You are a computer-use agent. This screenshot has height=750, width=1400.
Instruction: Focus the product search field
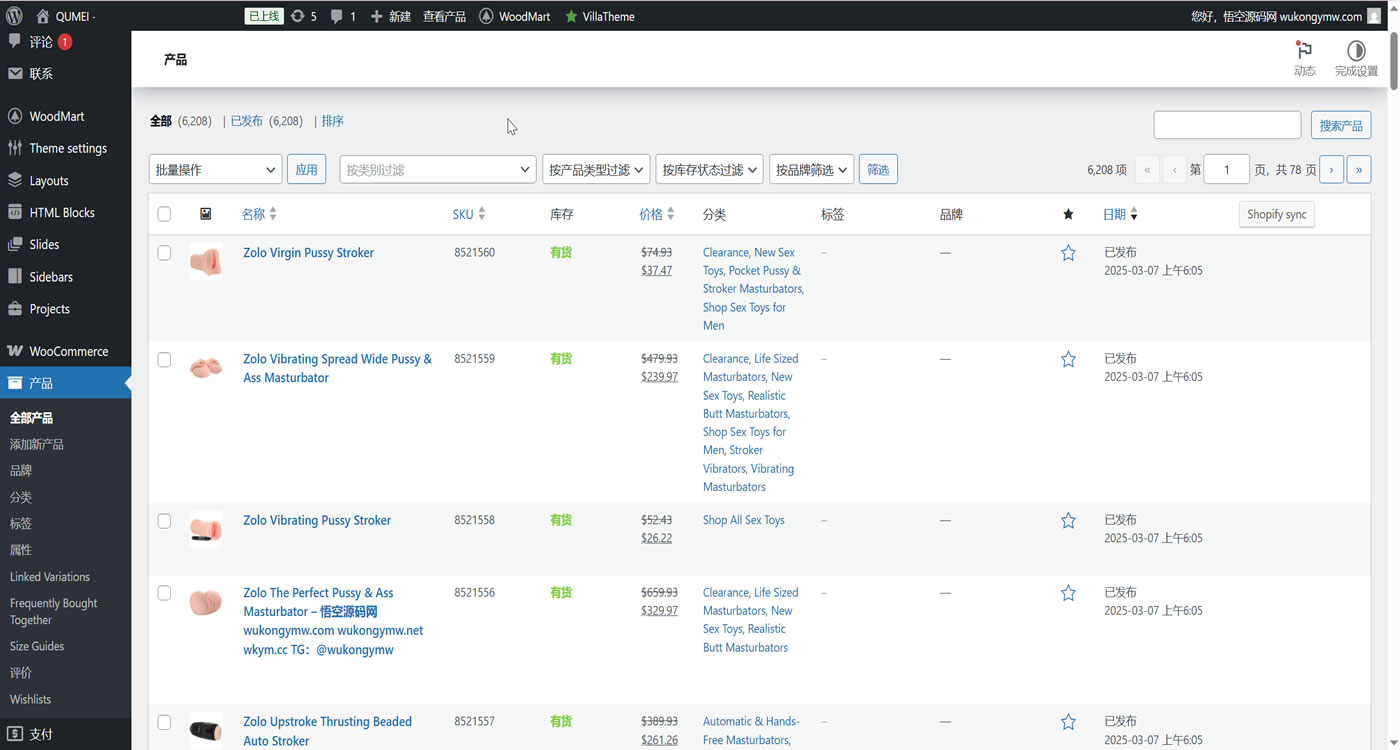point(1227,125)
